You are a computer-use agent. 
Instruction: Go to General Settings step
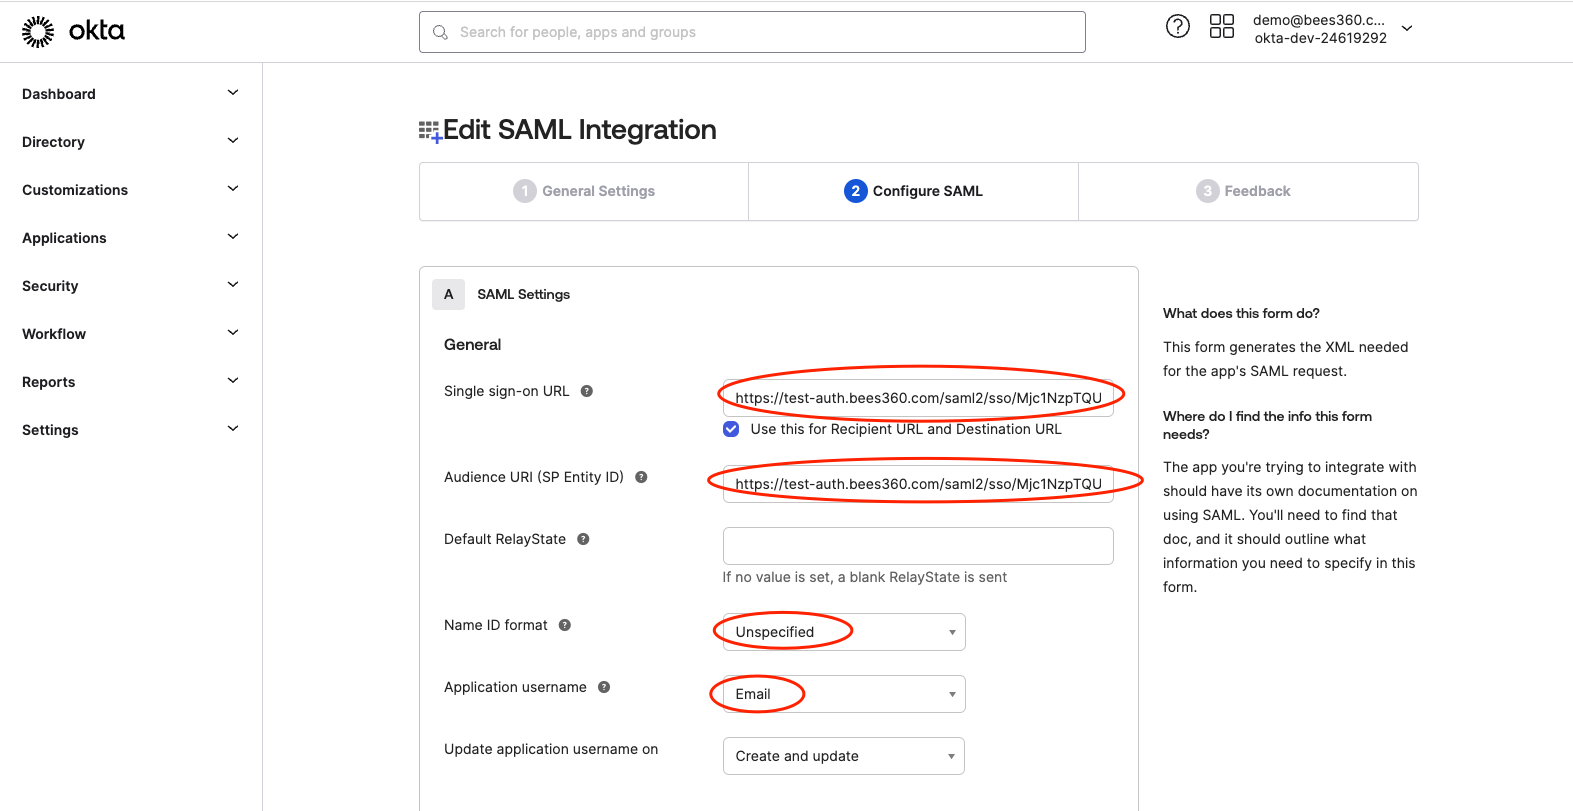pyautogui.click(x=584, y=191)
